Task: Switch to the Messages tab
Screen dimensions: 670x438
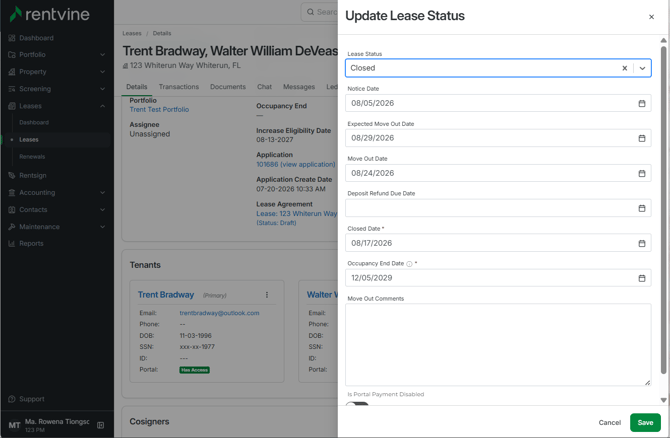Action: [x=299, y=87]
